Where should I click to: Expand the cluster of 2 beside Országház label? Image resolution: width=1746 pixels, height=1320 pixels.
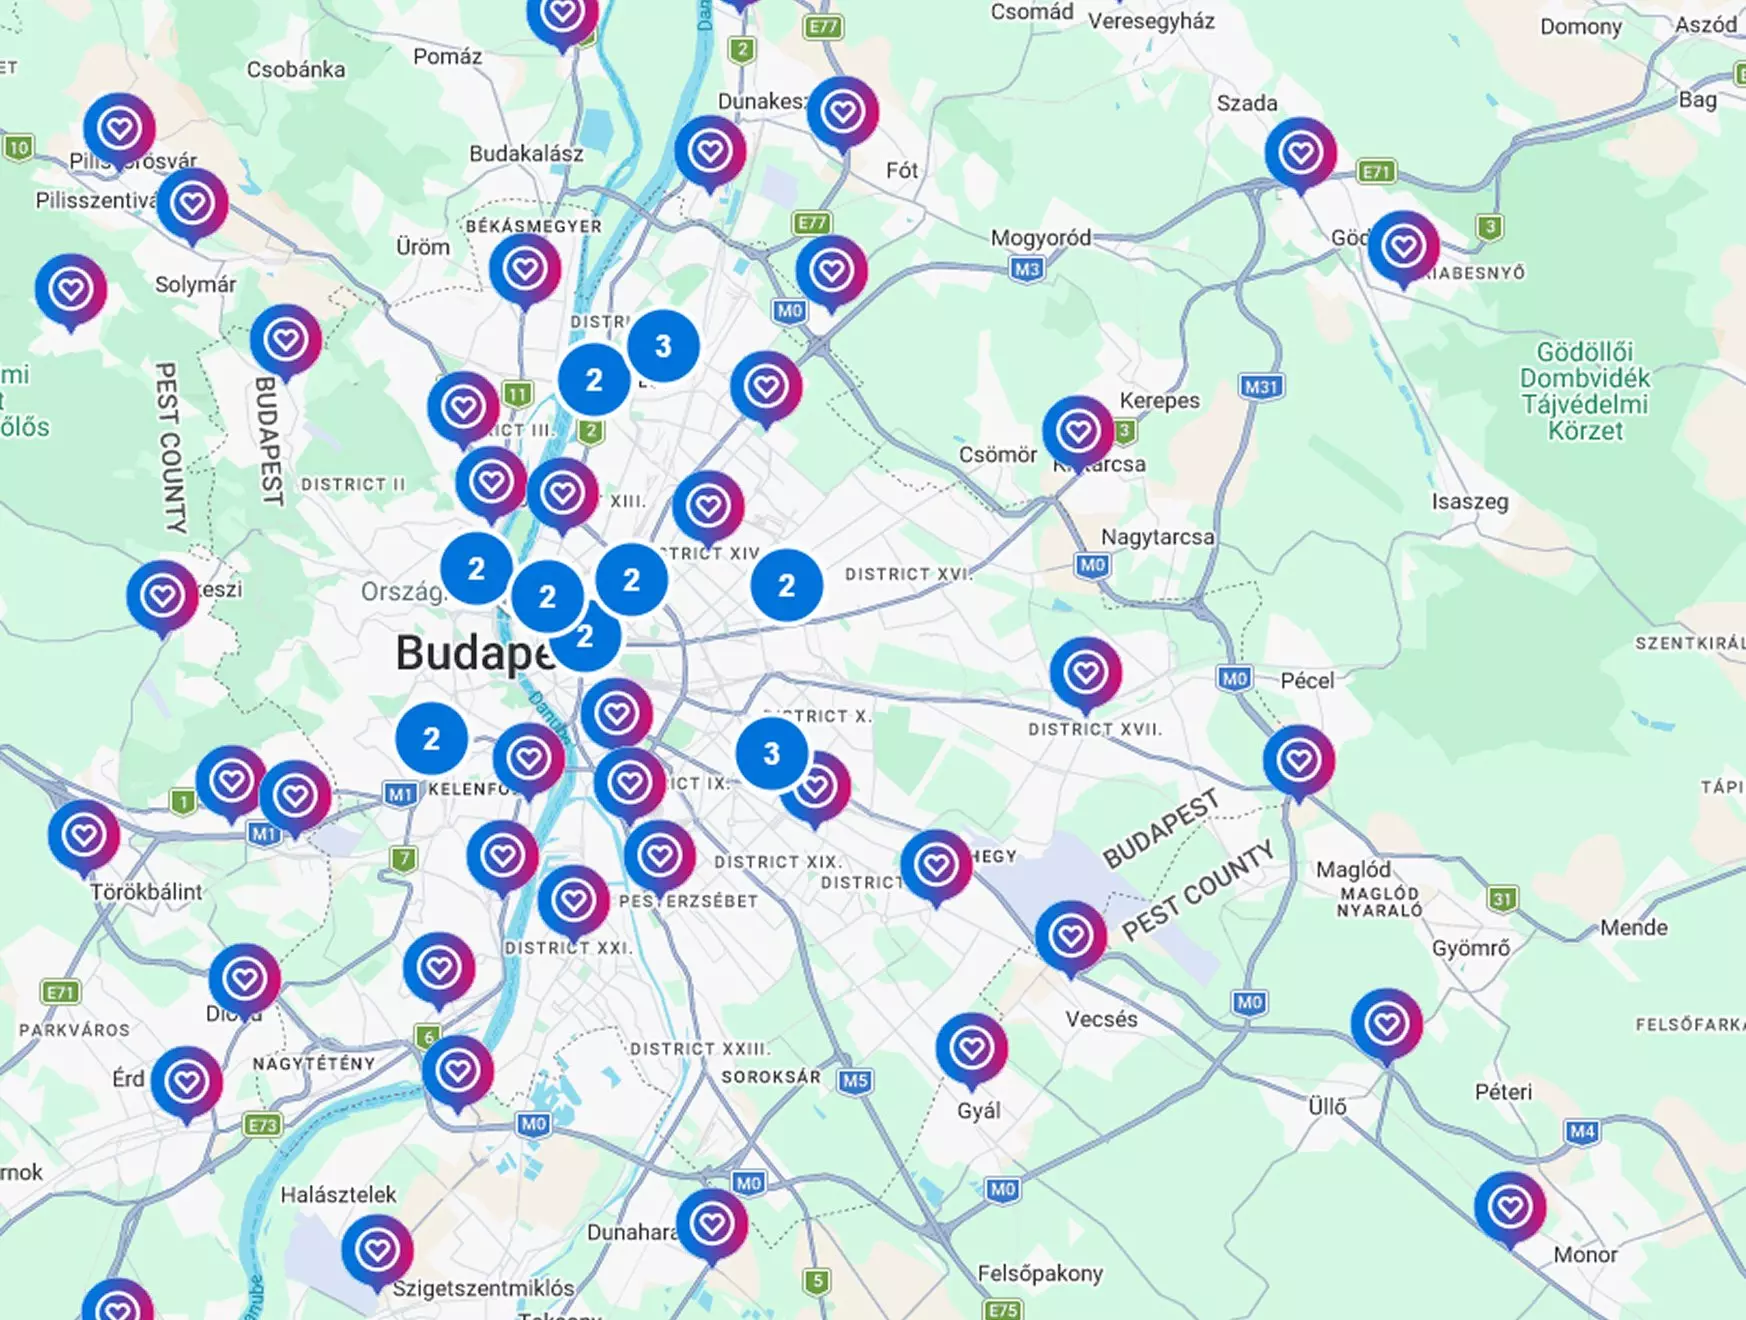(x=476, y=568)
